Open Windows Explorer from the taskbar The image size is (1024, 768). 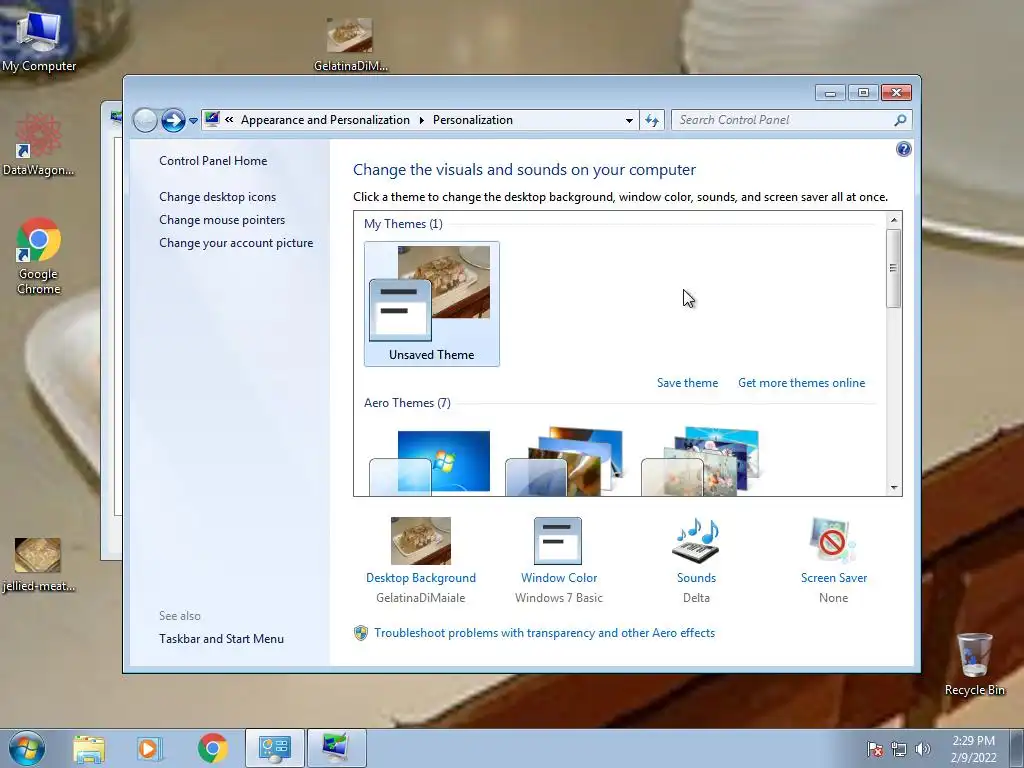click(x=89, y=749)
